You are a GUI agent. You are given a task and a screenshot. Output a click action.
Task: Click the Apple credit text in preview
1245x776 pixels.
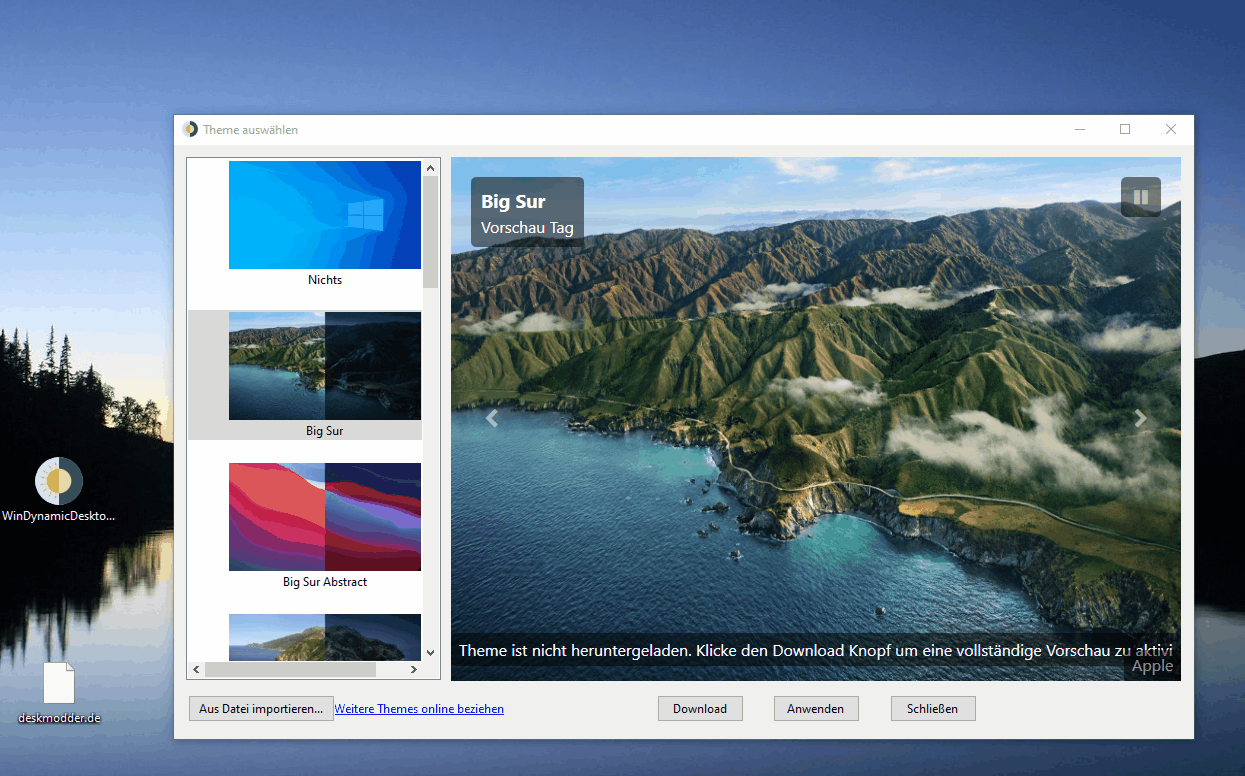(x=1152, y=666)
